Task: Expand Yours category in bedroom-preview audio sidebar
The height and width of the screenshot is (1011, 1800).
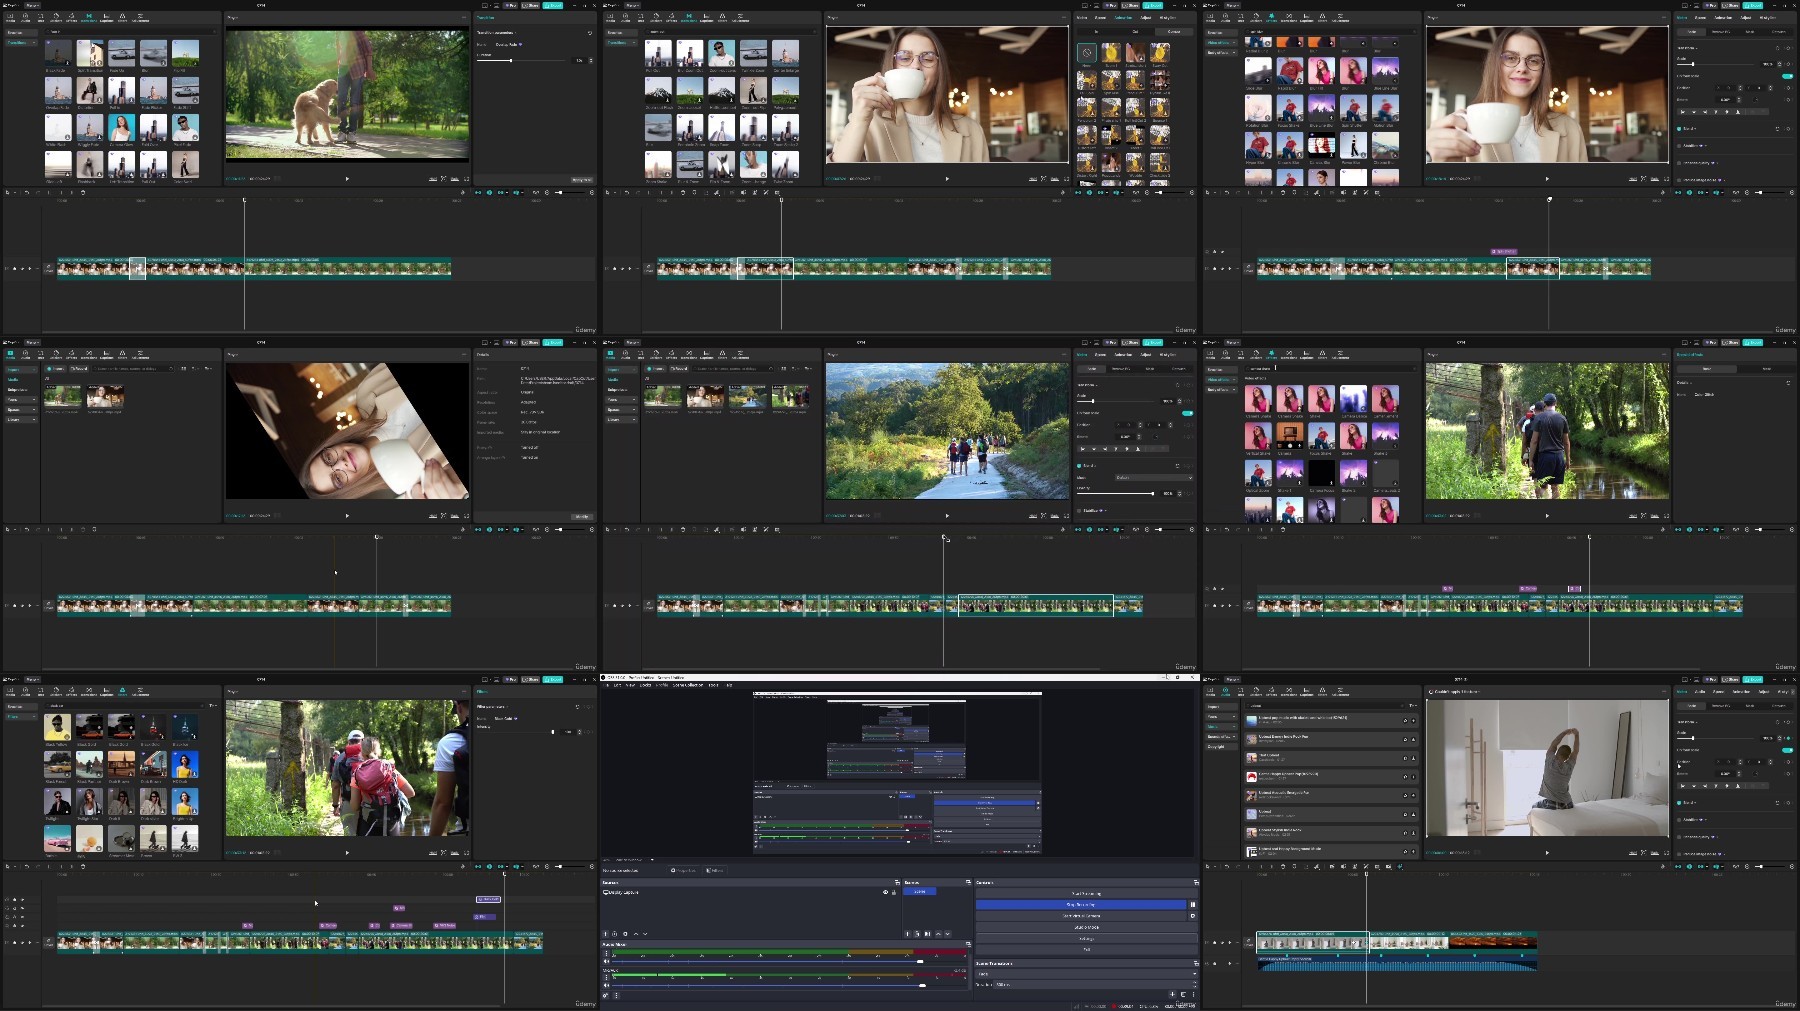Action: 1221,717
